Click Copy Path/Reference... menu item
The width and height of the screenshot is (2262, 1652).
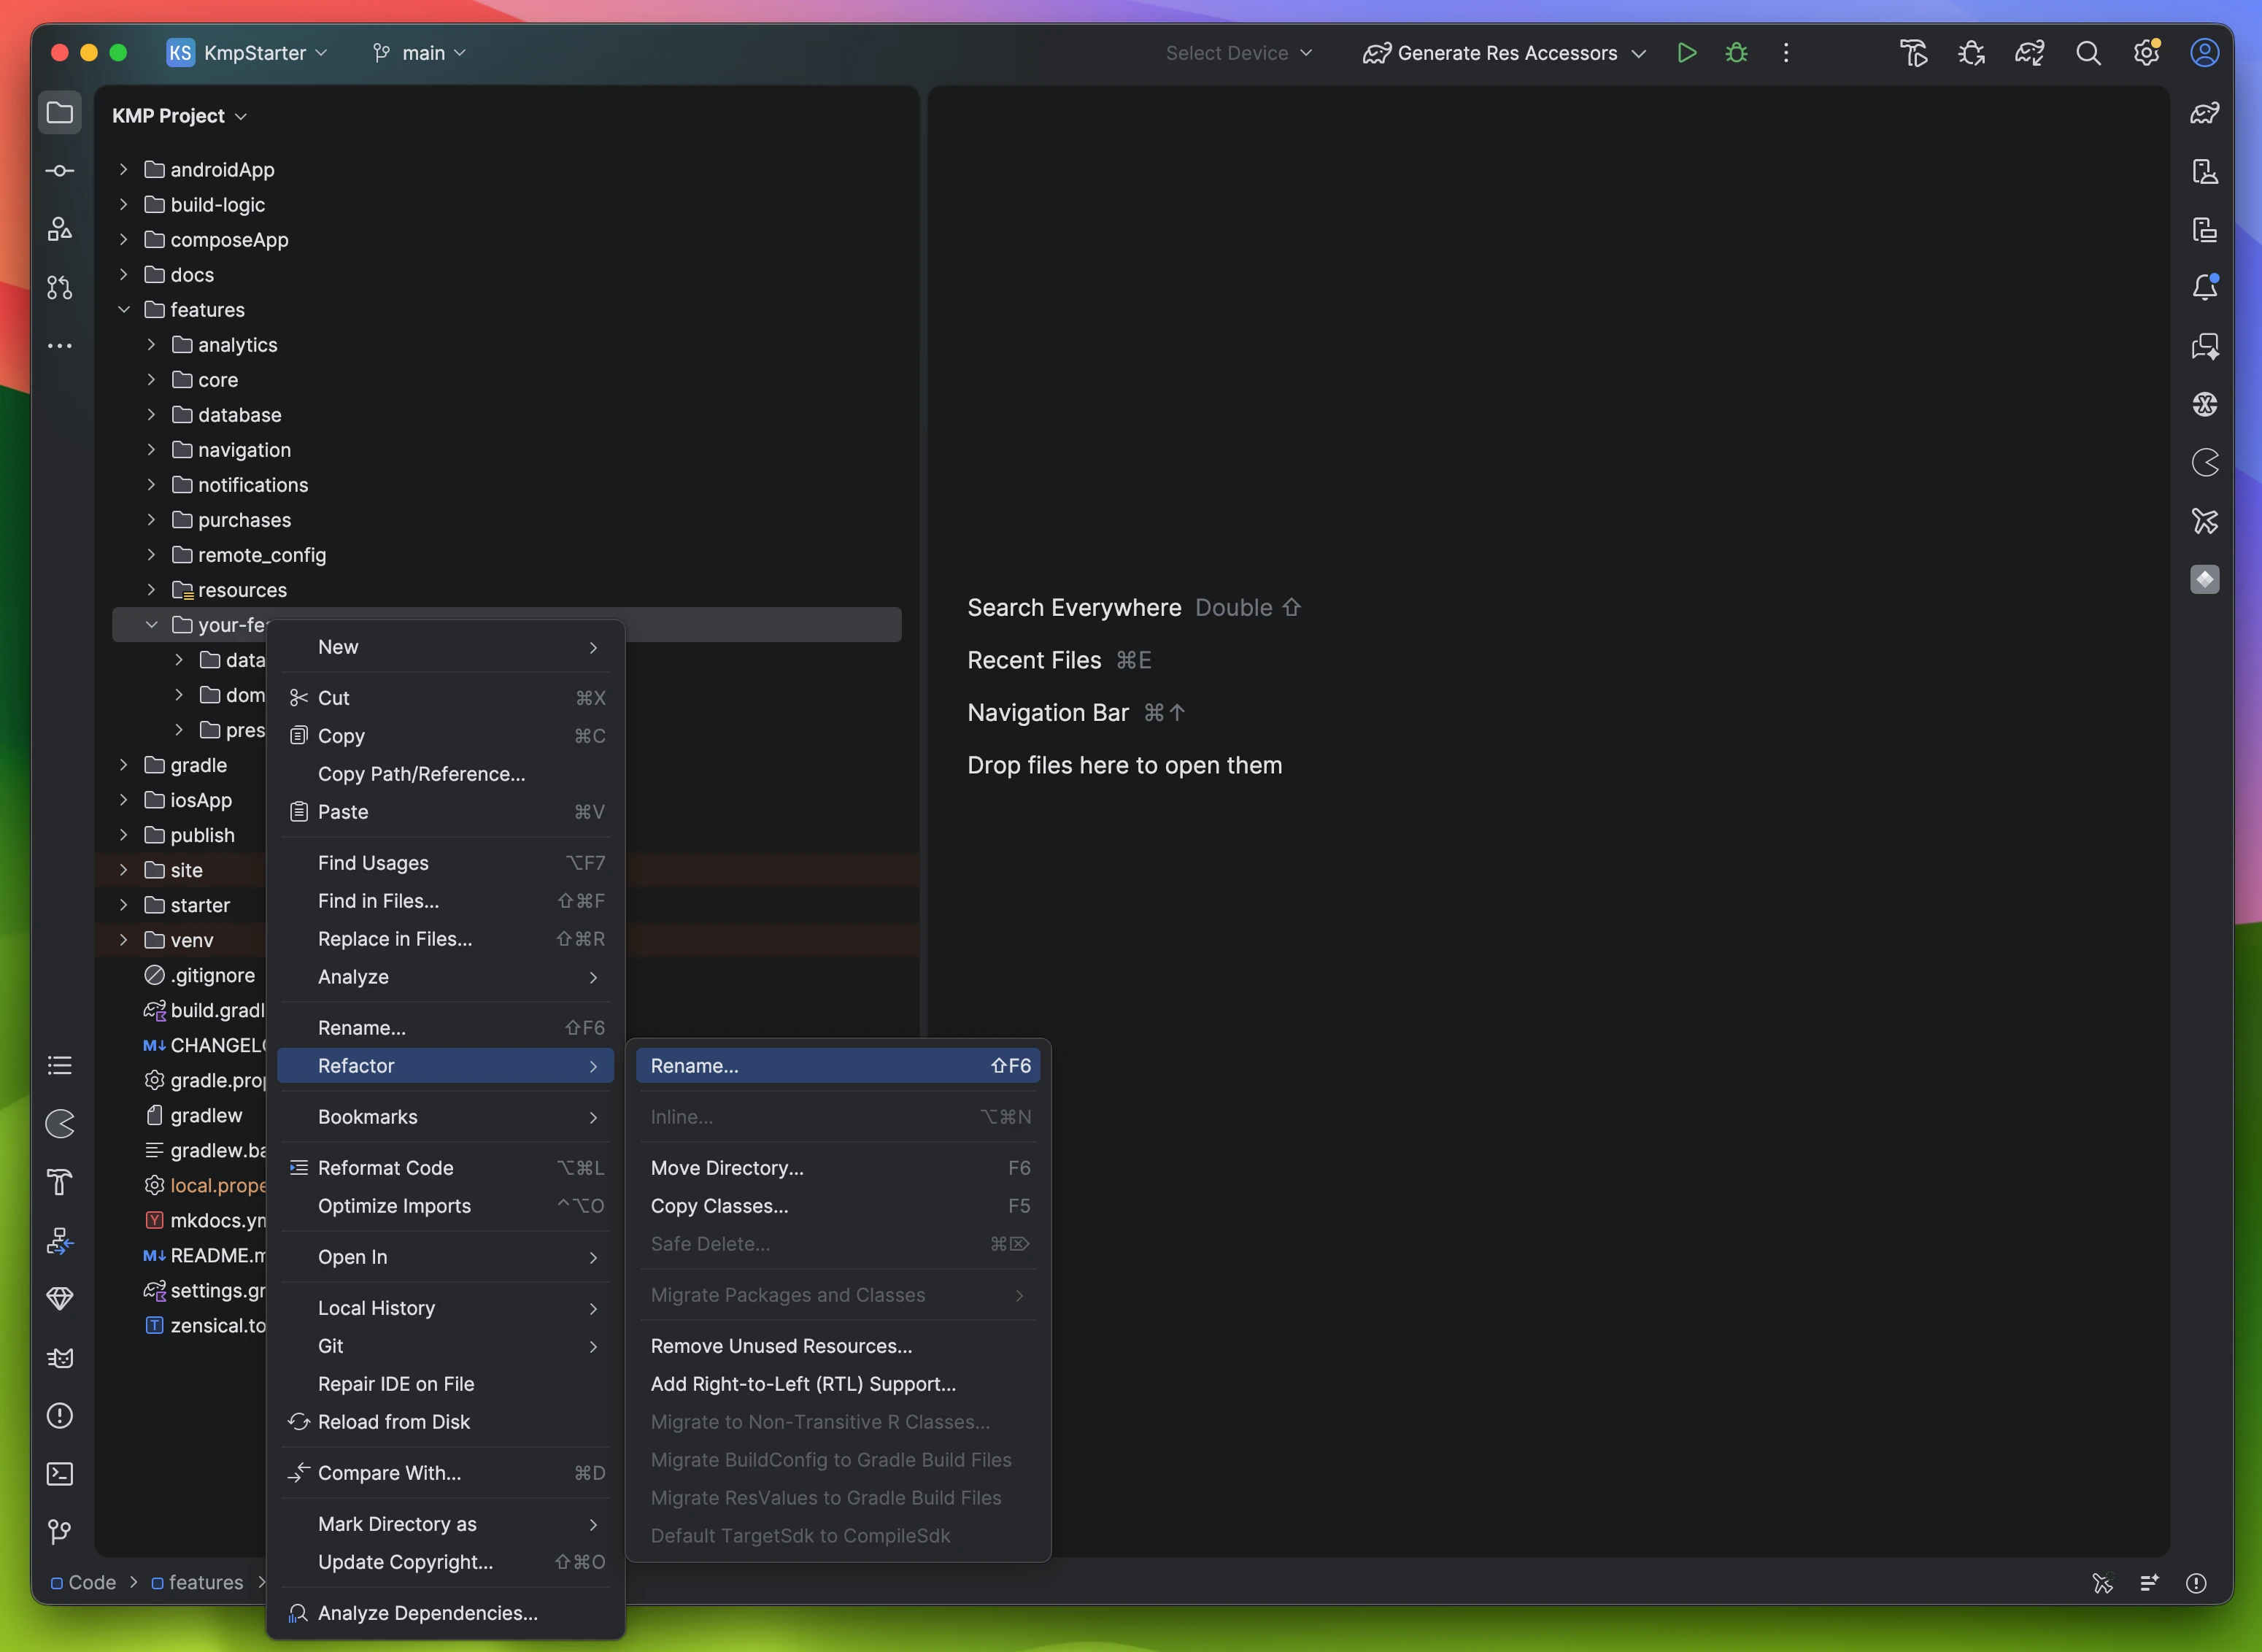(x=446, y=774)
